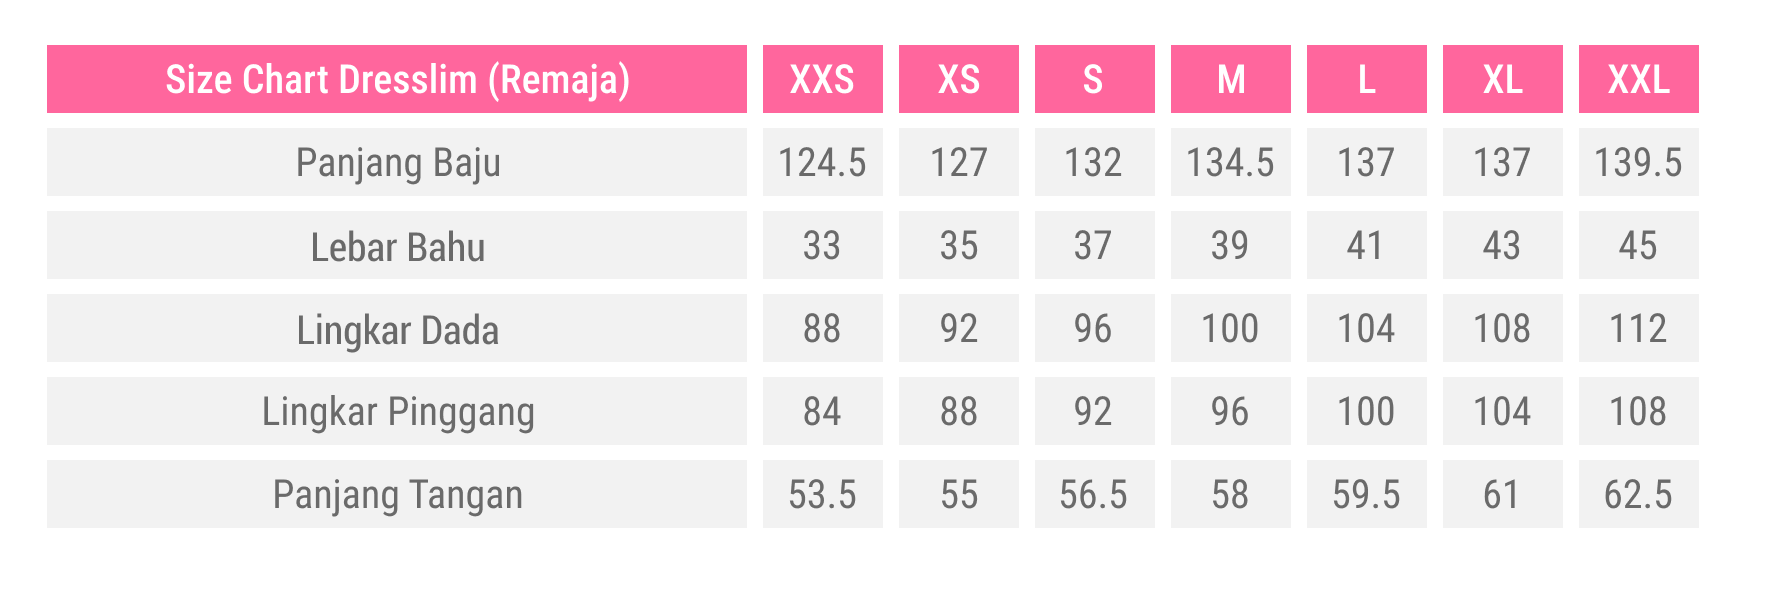This screenshot has height=607, width=1785.
Task: Click the Panjang Baju row label
Action: click(x=397, y=162)
